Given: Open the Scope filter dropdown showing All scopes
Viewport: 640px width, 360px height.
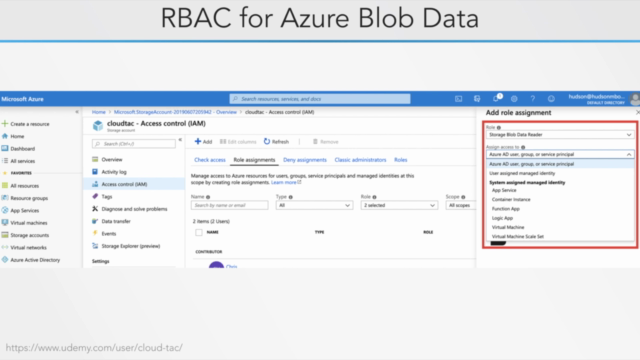Looking at the screenshot, I should [x=460, y=205].
